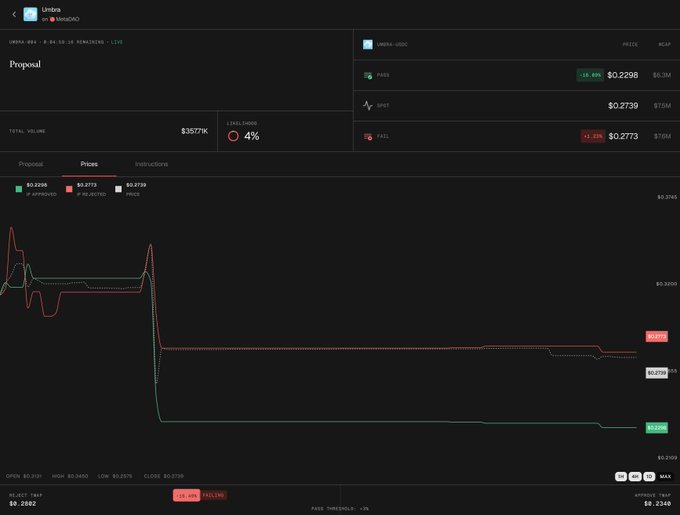This screenshot has width=680, height=515.
Task: Click the Umbra title text
Action: 51,10
